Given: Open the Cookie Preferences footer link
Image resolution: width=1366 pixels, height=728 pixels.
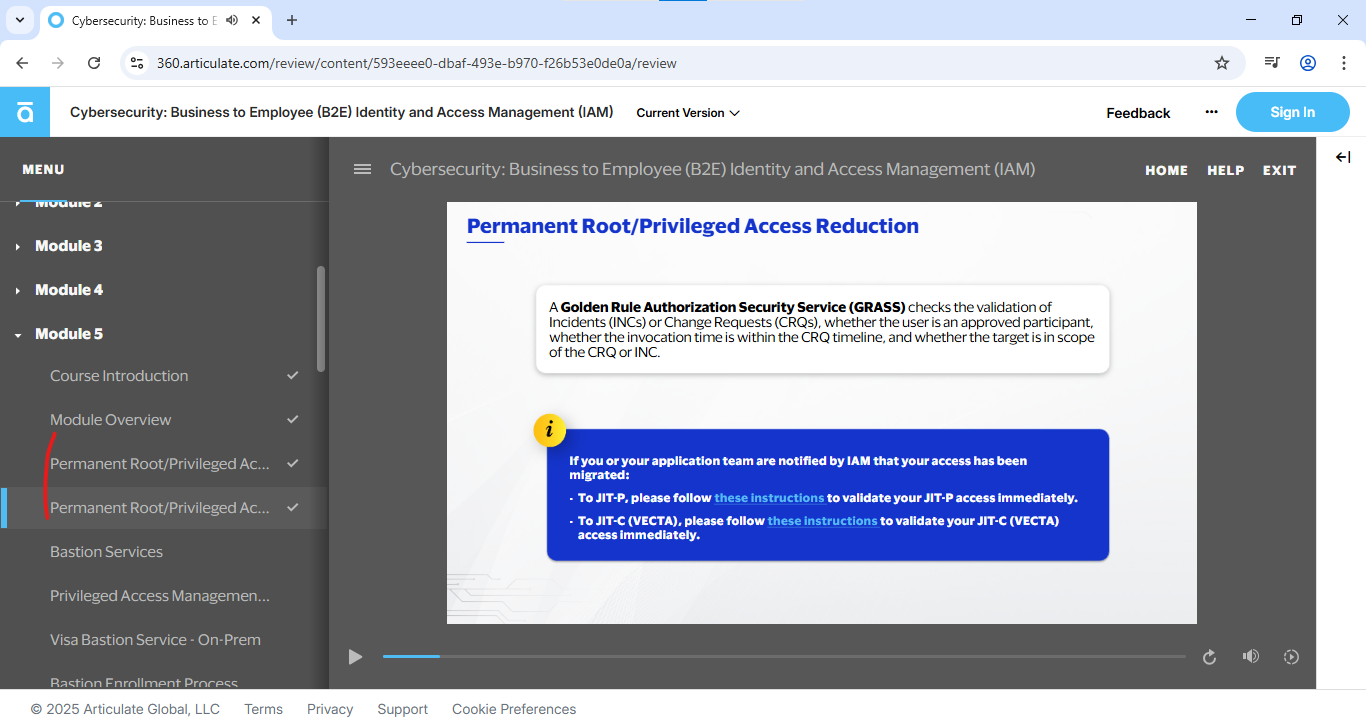Looking at the screenshot, I should coord(514,709).
